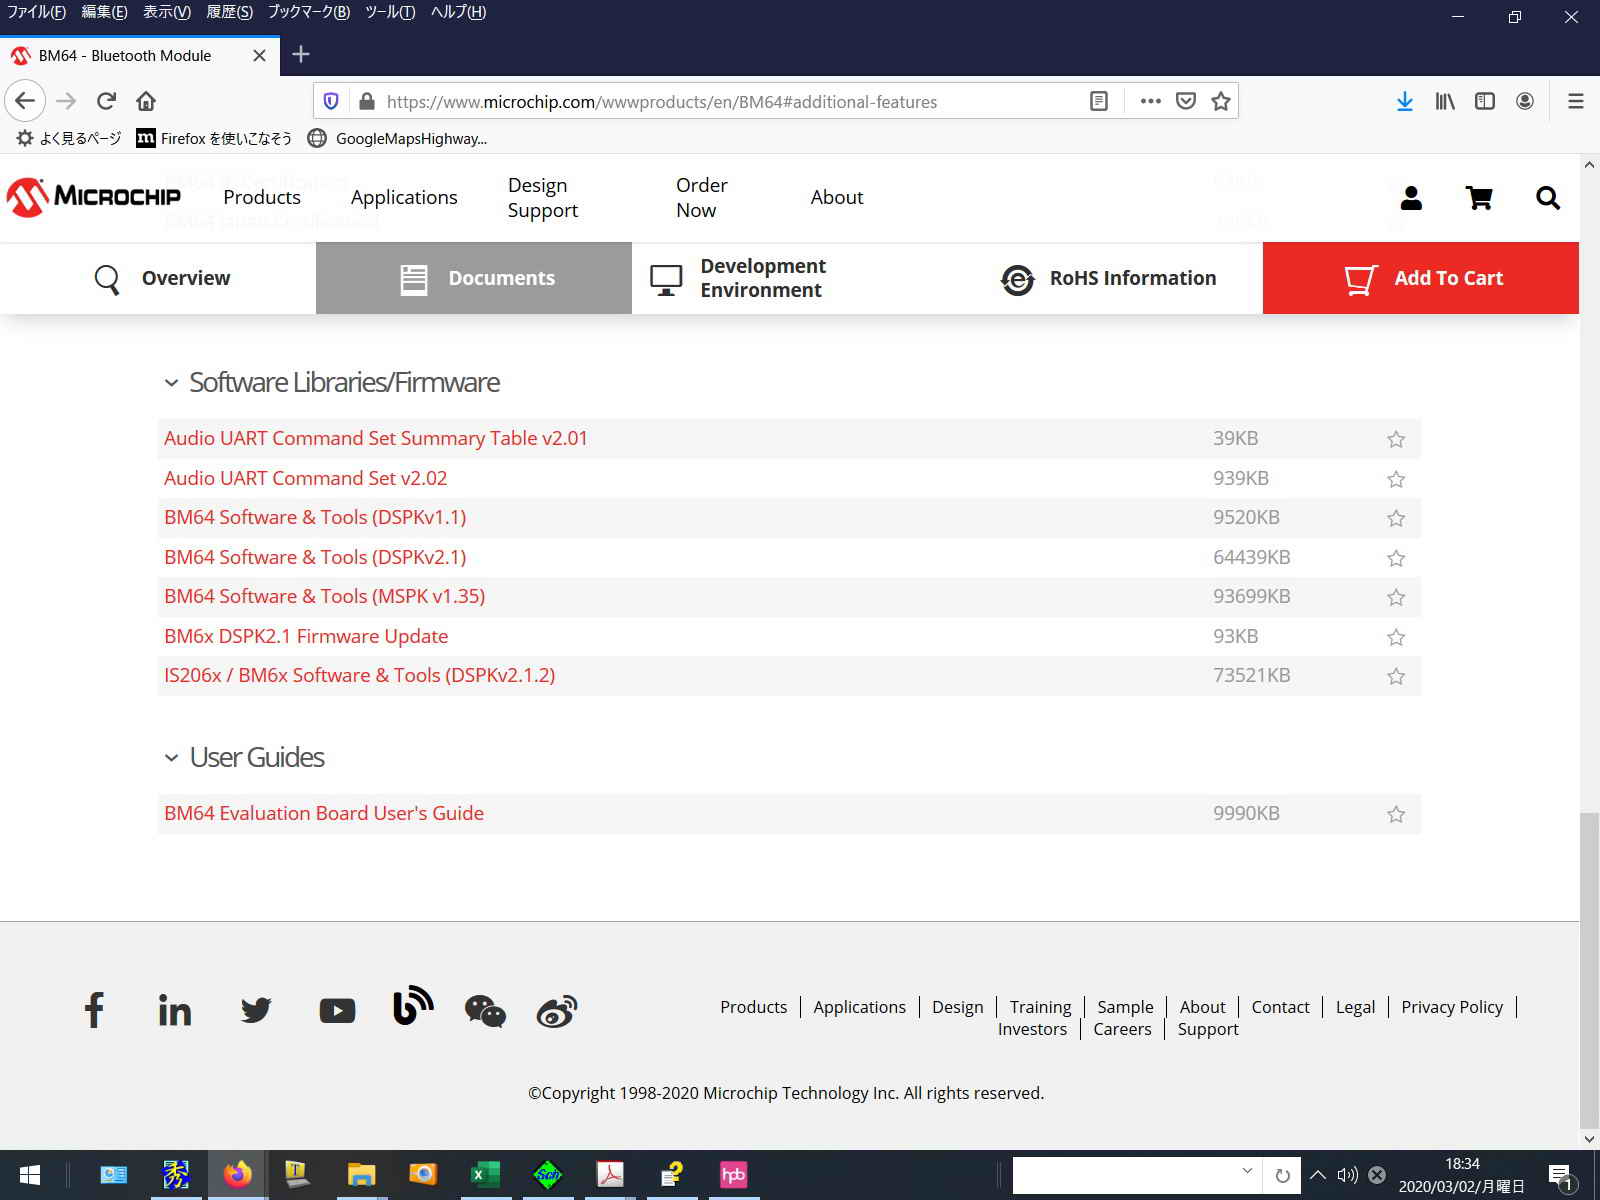Collapse the User Guides section
This screenshot has height=1200, width=1600.
[171, 758]
